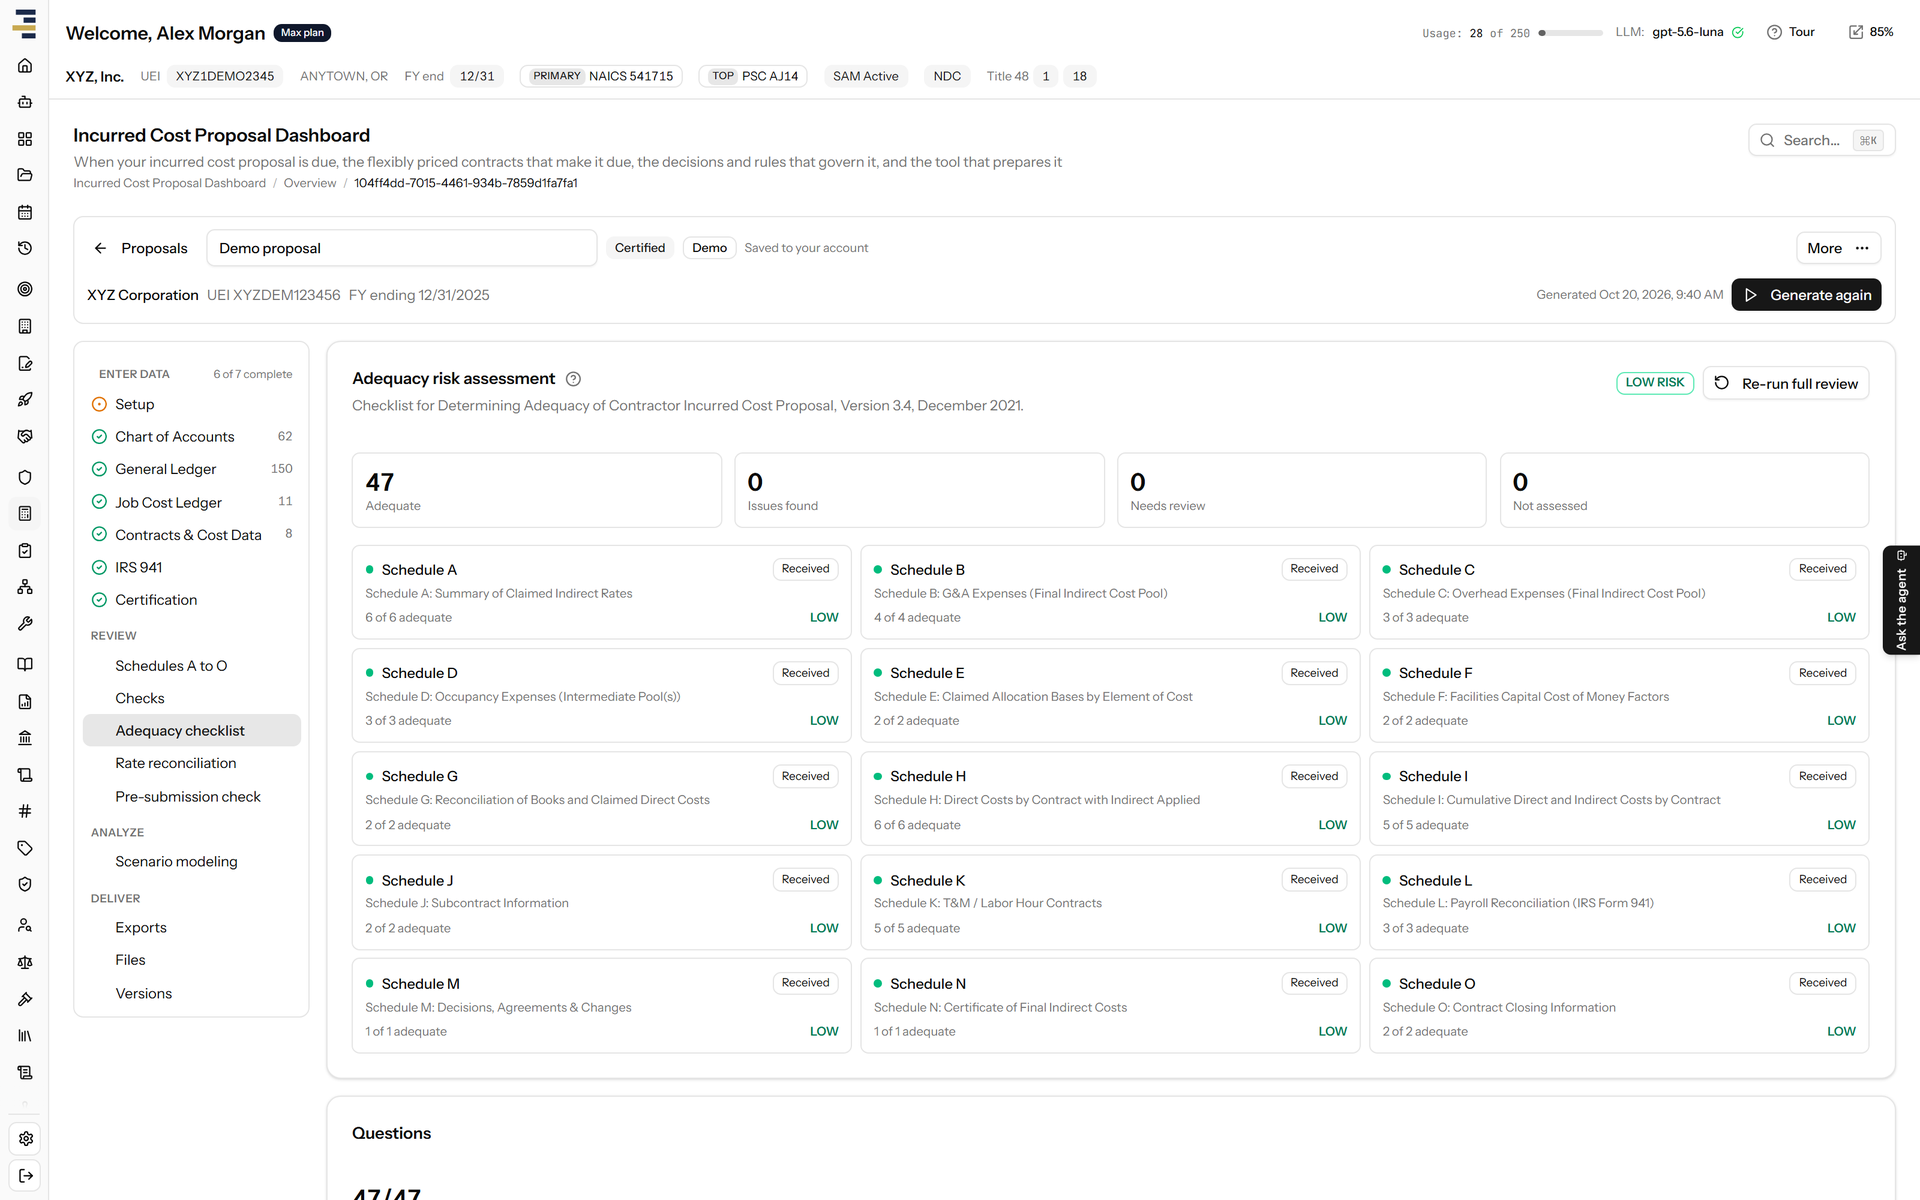
Task: Open the handshake icon in sidebar
Action: coord(25,436)
